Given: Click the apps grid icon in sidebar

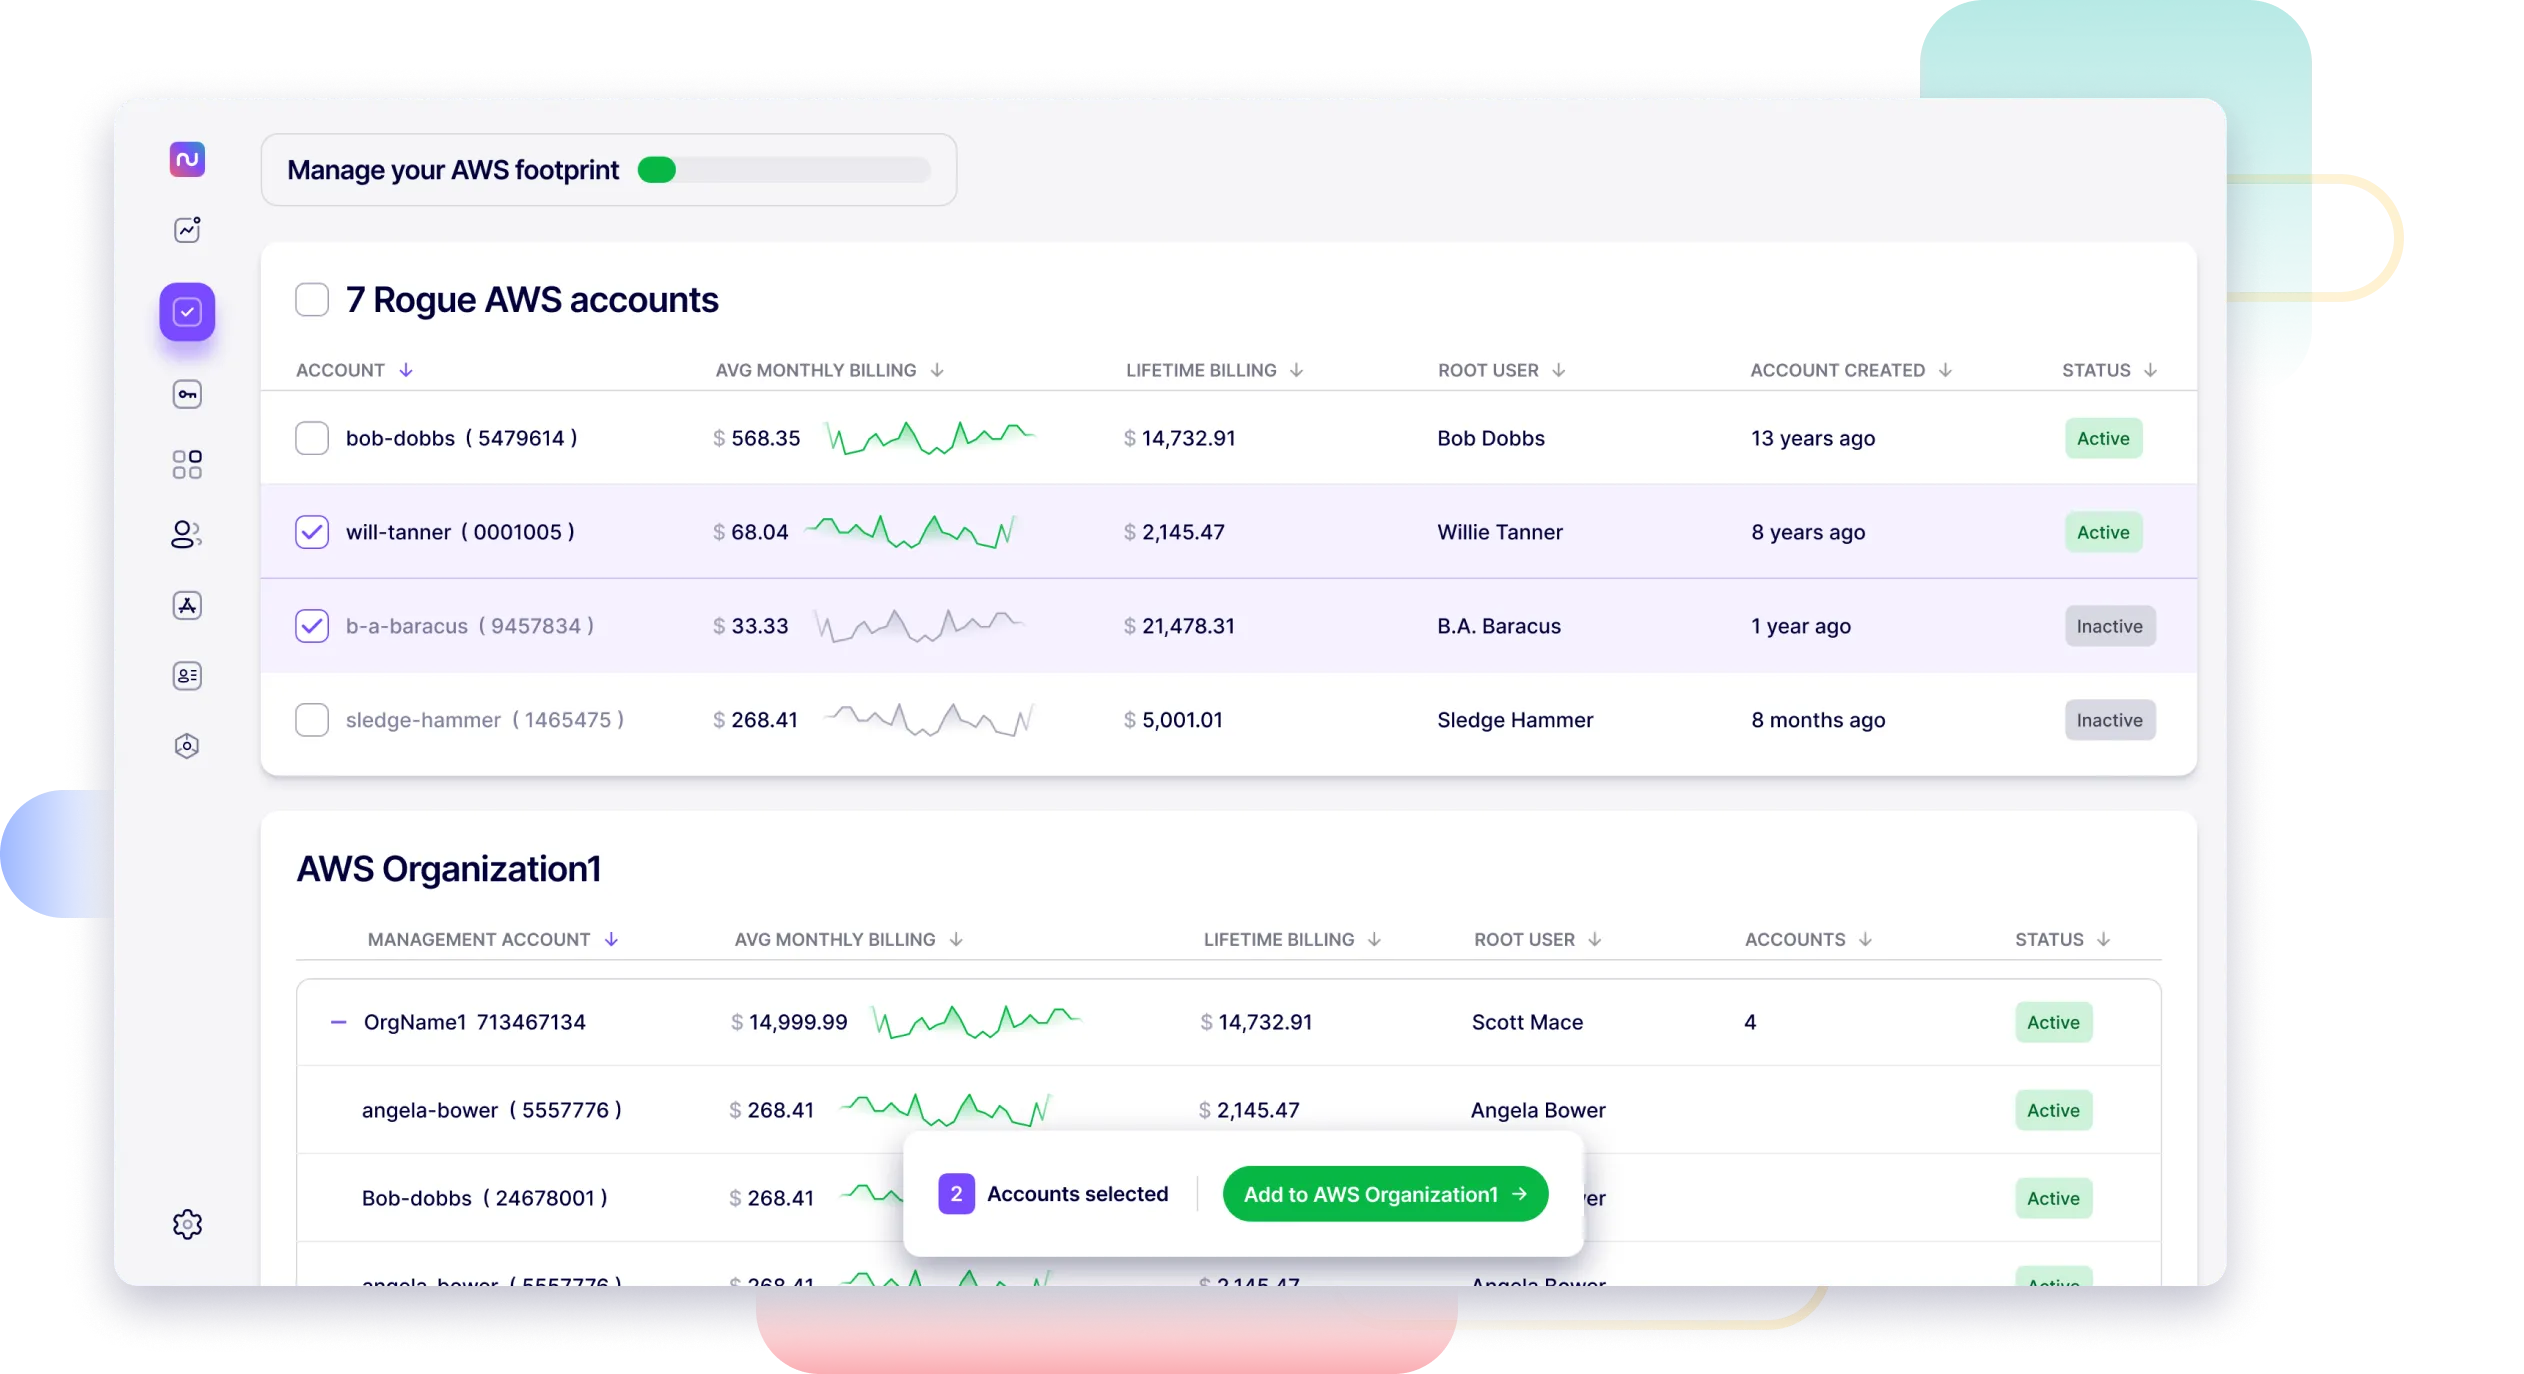Looking at the screenshot, I should [187, 463].
